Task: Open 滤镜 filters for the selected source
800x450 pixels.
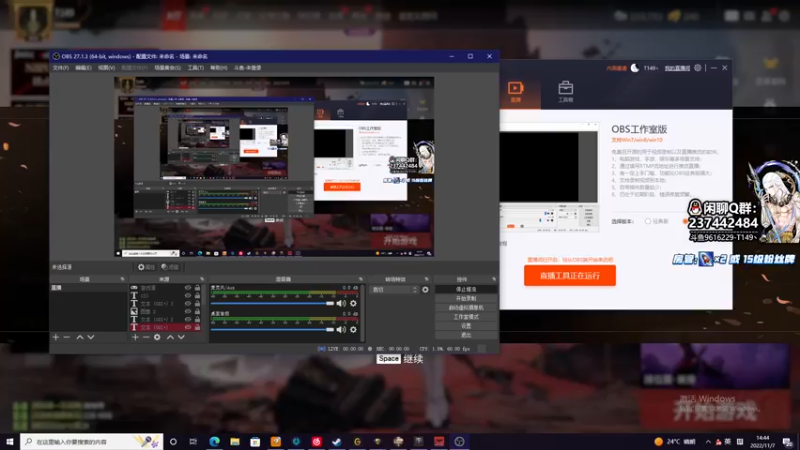Action: (170, 267)
